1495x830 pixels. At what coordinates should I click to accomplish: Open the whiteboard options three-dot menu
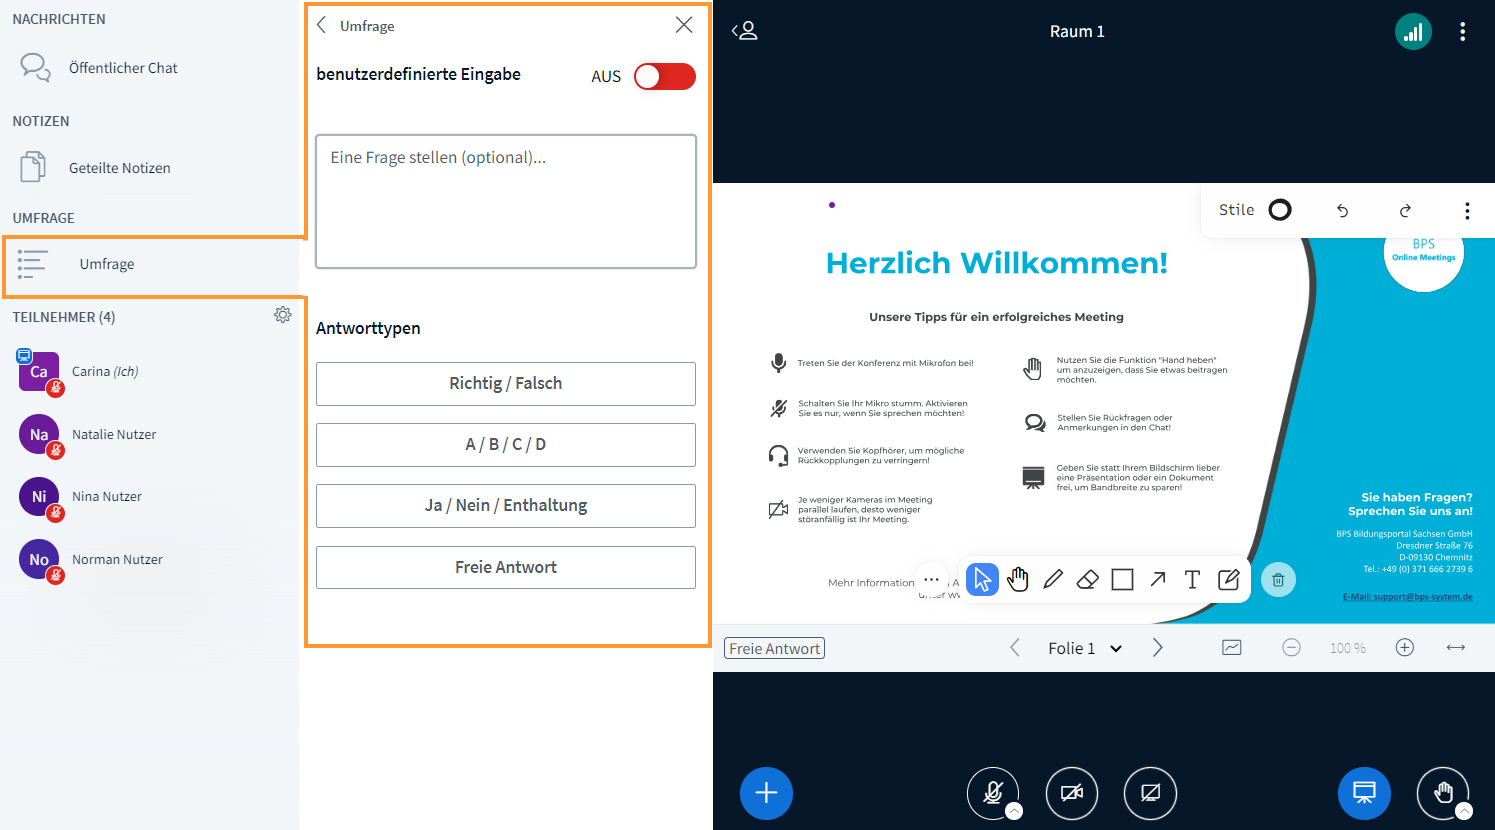(x=1467, y=210)
